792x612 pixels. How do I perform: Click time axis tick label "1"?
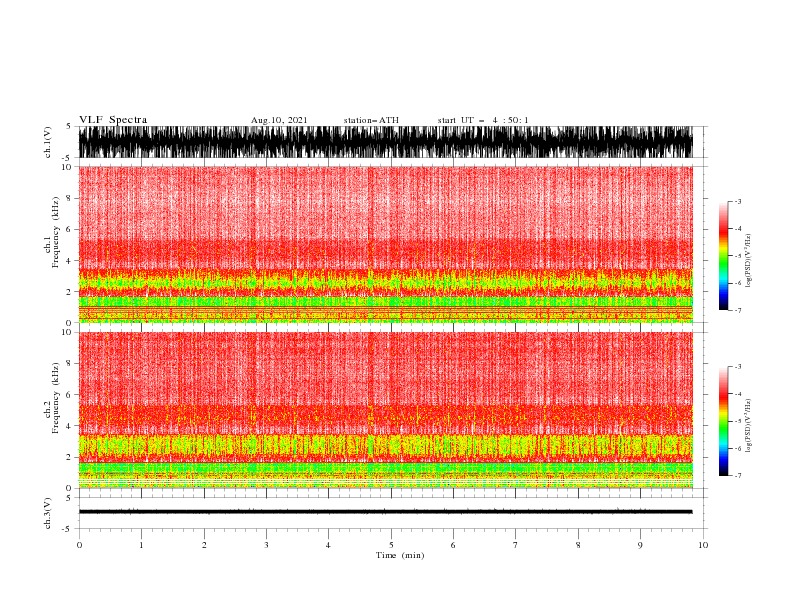(141, 545)
